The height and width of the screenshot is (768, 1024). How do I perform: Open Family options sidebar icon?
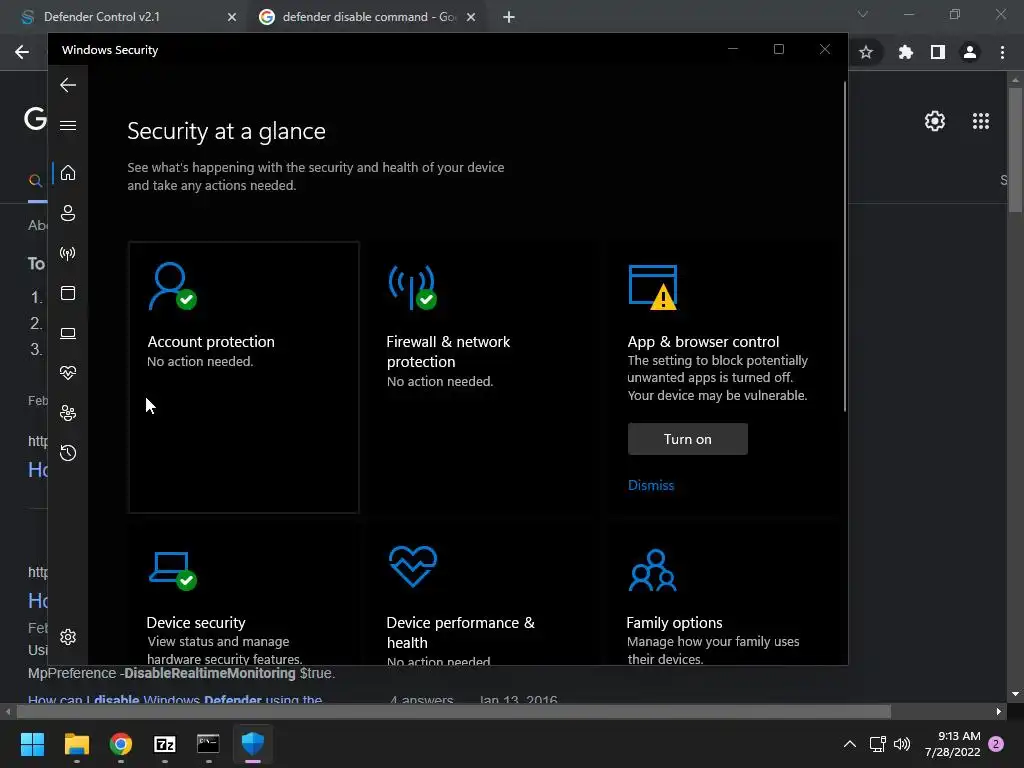pyautogui.click(x=68, y=413)
